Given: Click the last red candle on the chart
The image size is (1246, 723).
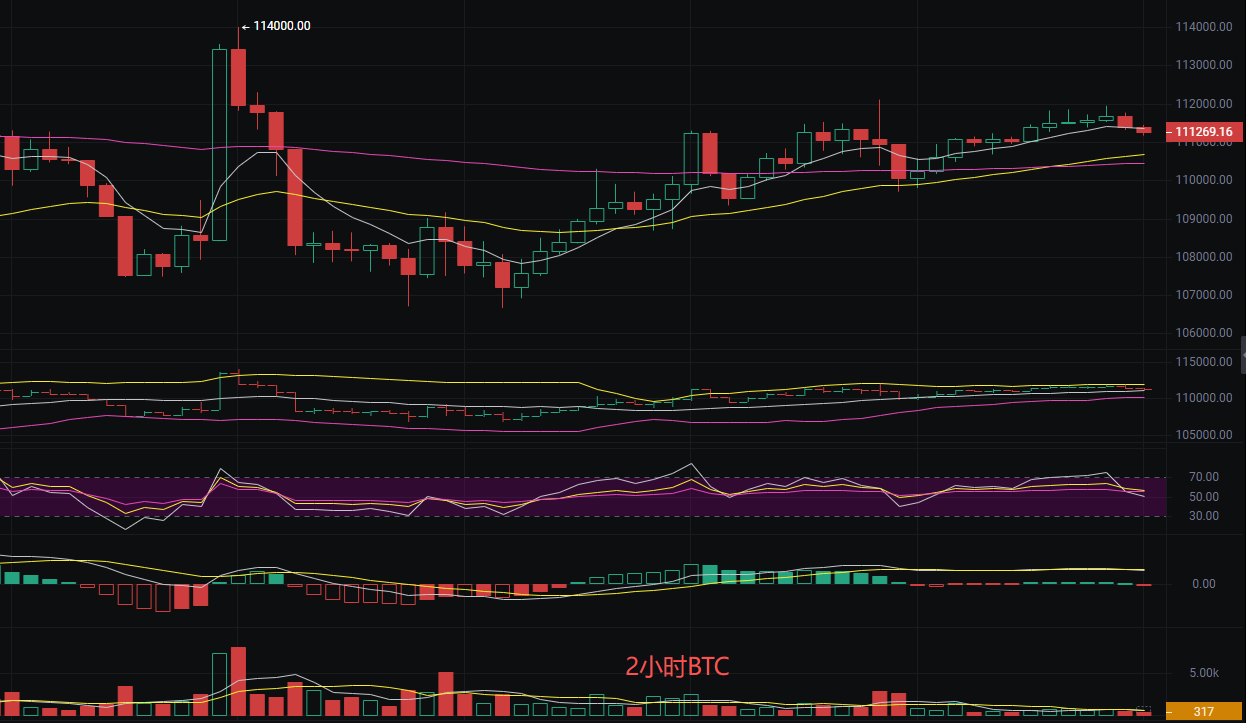Looking at the screenshot, I should [1143, 130].
